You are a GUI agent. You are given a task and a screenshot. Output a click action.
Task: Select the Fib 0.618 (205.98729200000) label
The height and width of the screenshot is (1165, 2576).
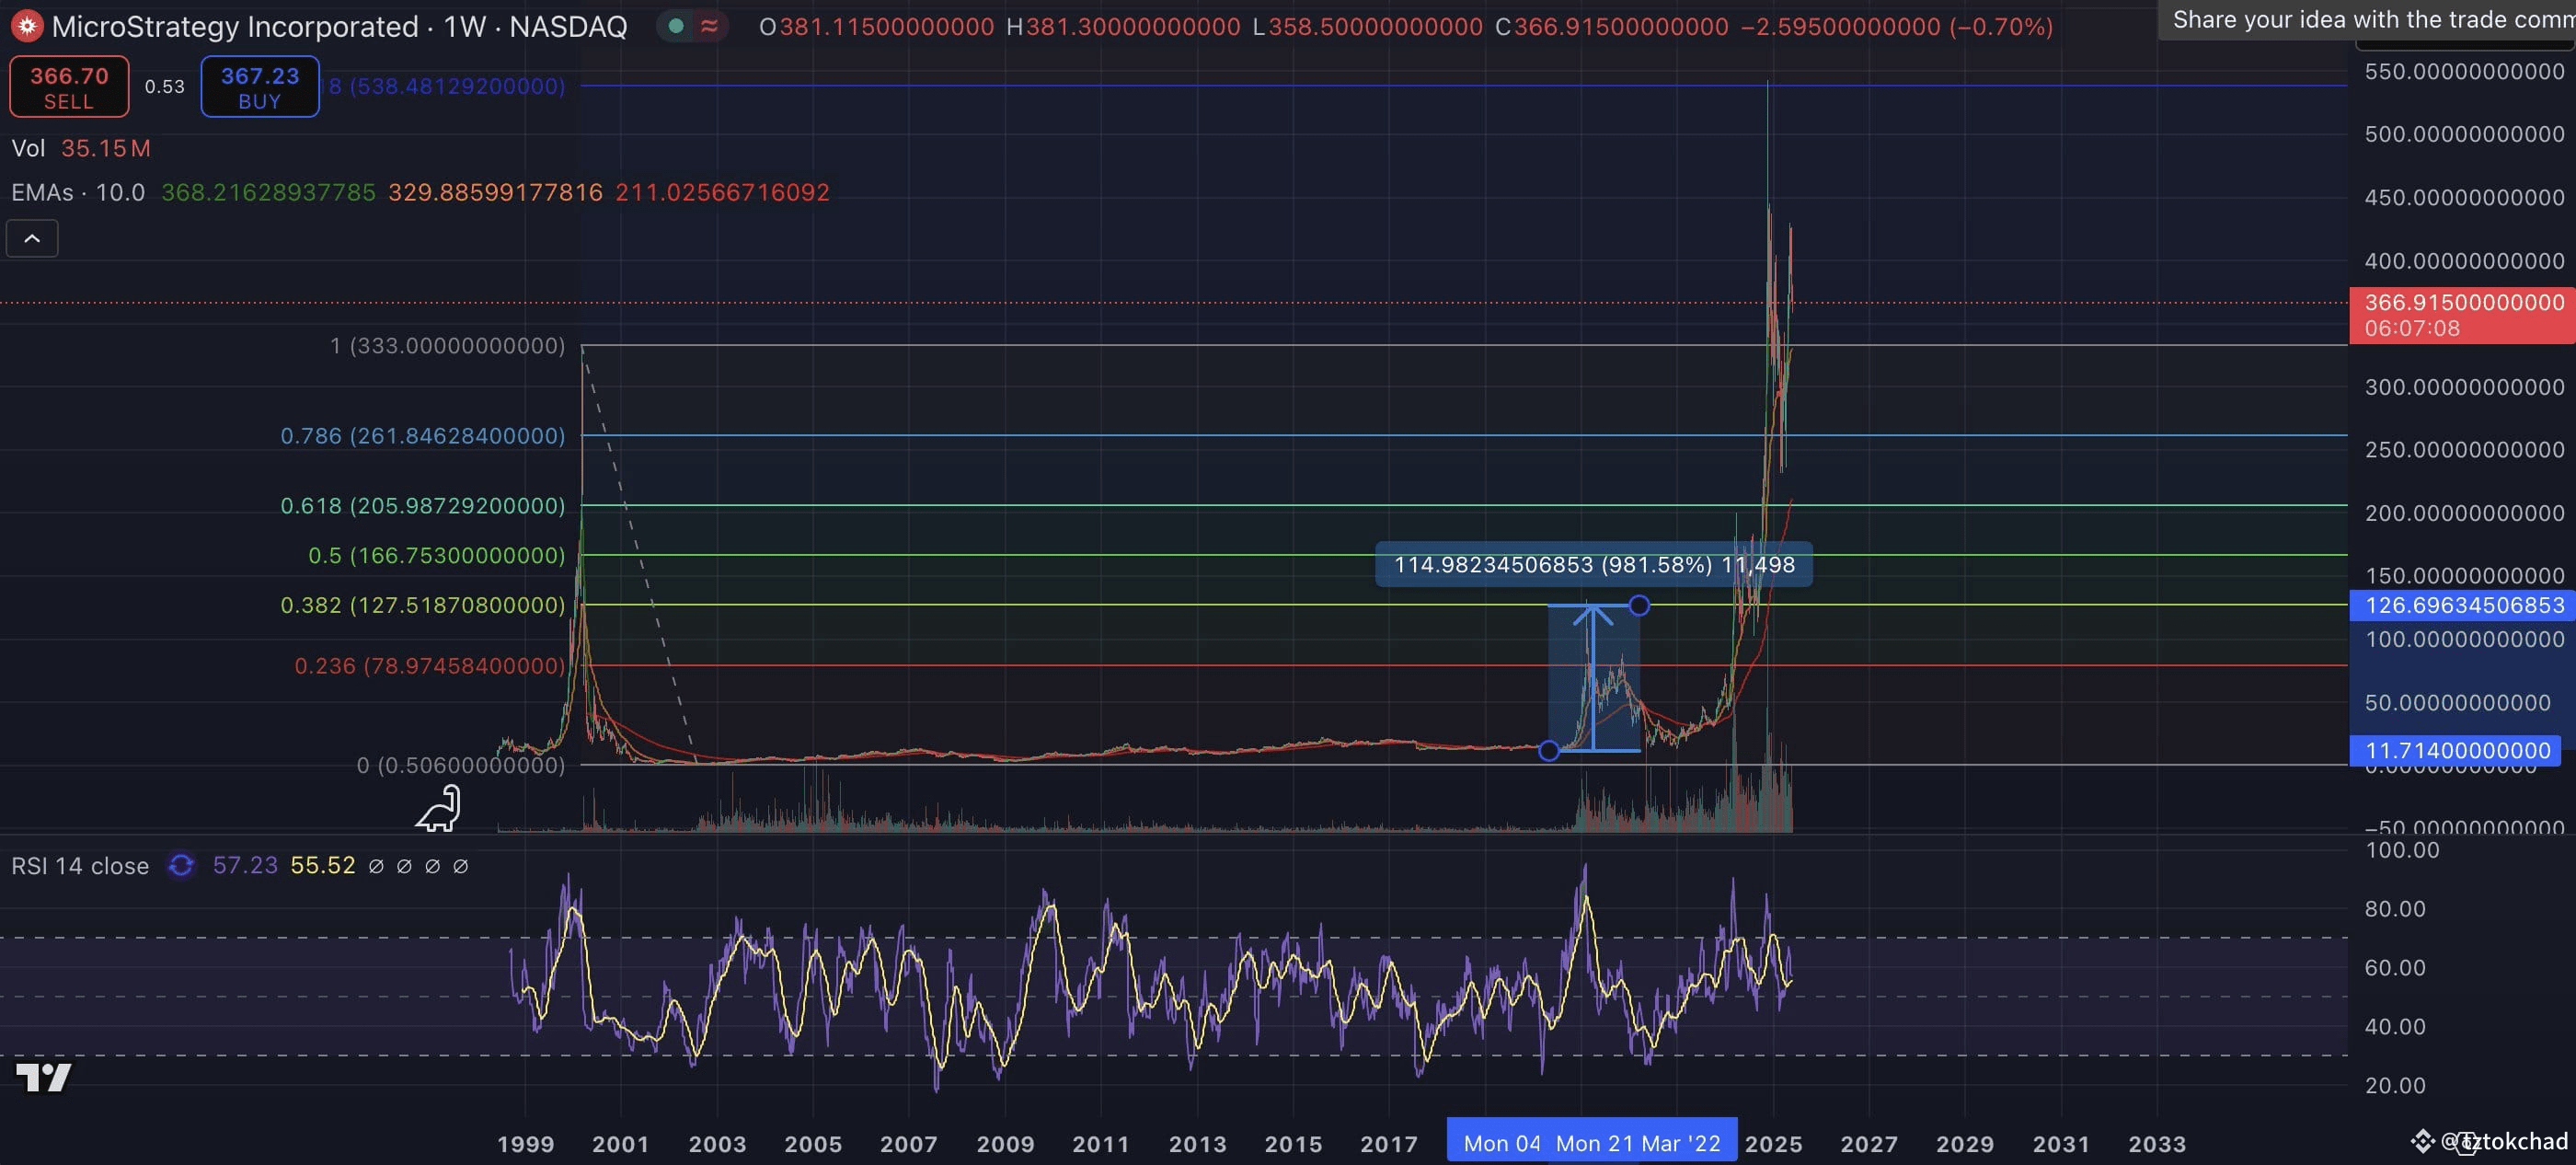click(423, 506)
